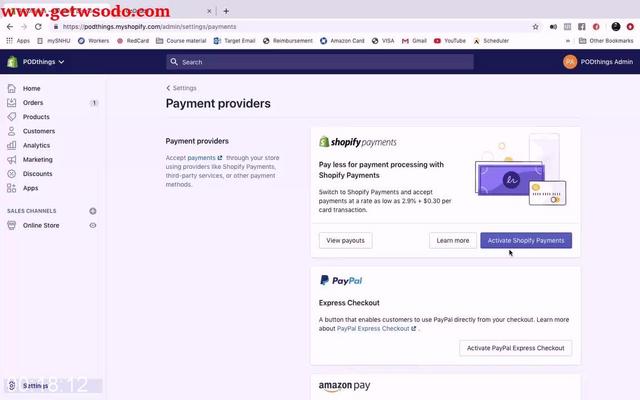Open the Target Email bookmark
The width and height of the screenshot is (640, 400).
click(235, 41)
